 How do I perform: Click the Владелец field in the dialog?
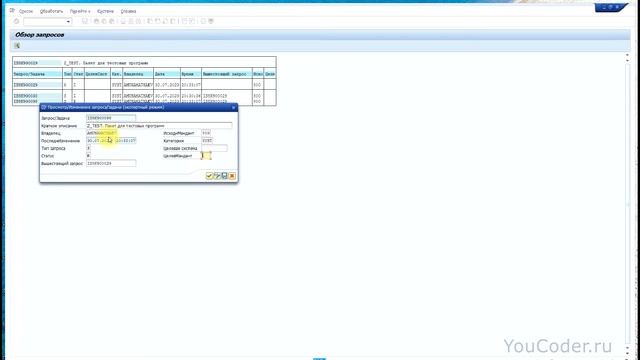click(102, 133)
